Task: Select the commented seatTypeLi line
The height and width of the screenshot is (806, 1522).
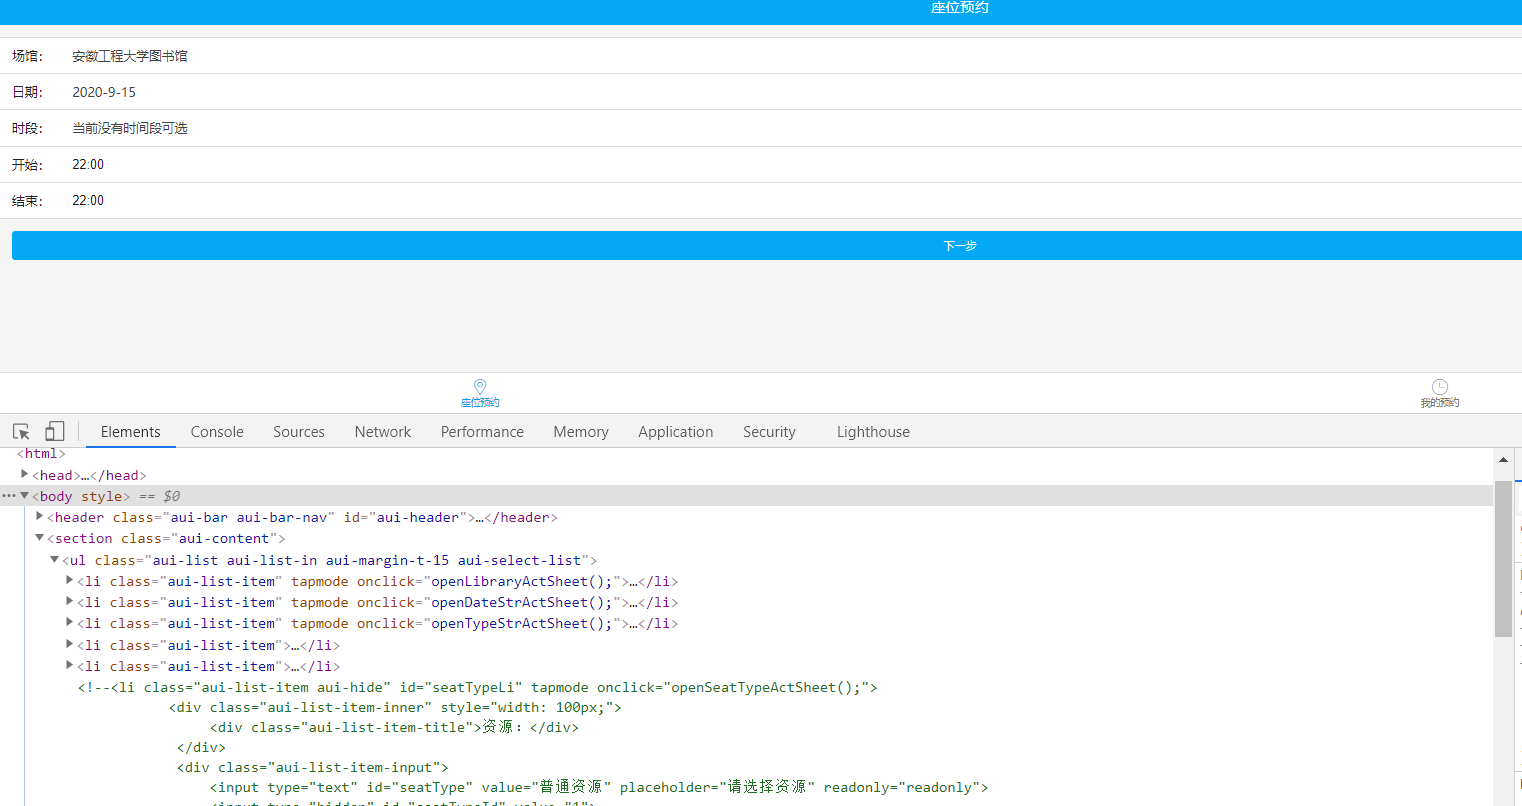Action: (x=478, y=687)
